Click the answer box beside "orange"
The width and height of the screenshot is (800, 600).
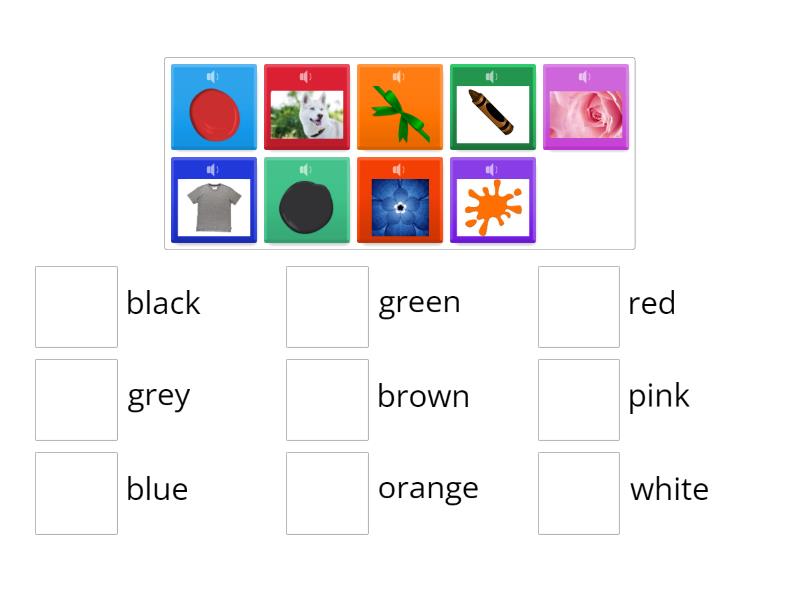[x=327, y=493]
